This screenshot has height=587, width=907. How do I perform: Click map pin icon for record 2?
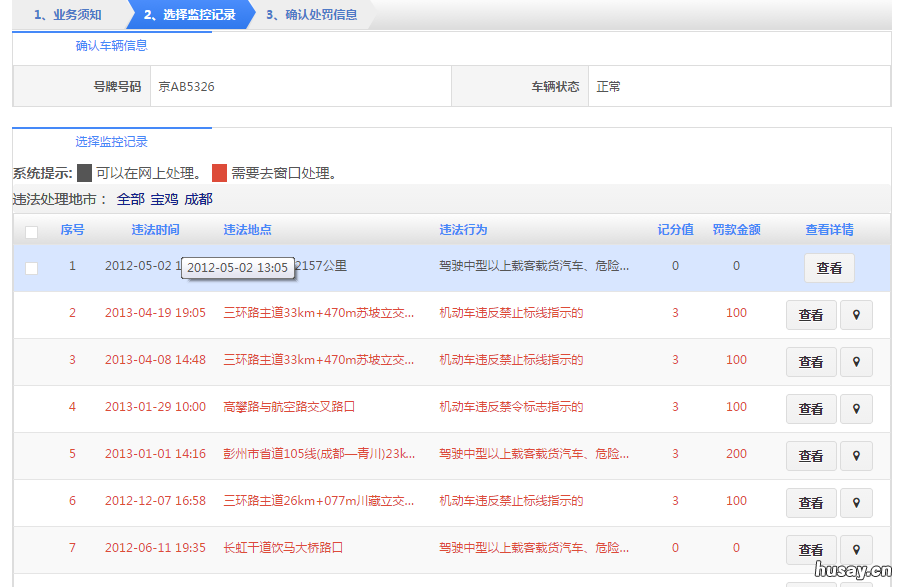pyautogui.click(x=856, y=315)
